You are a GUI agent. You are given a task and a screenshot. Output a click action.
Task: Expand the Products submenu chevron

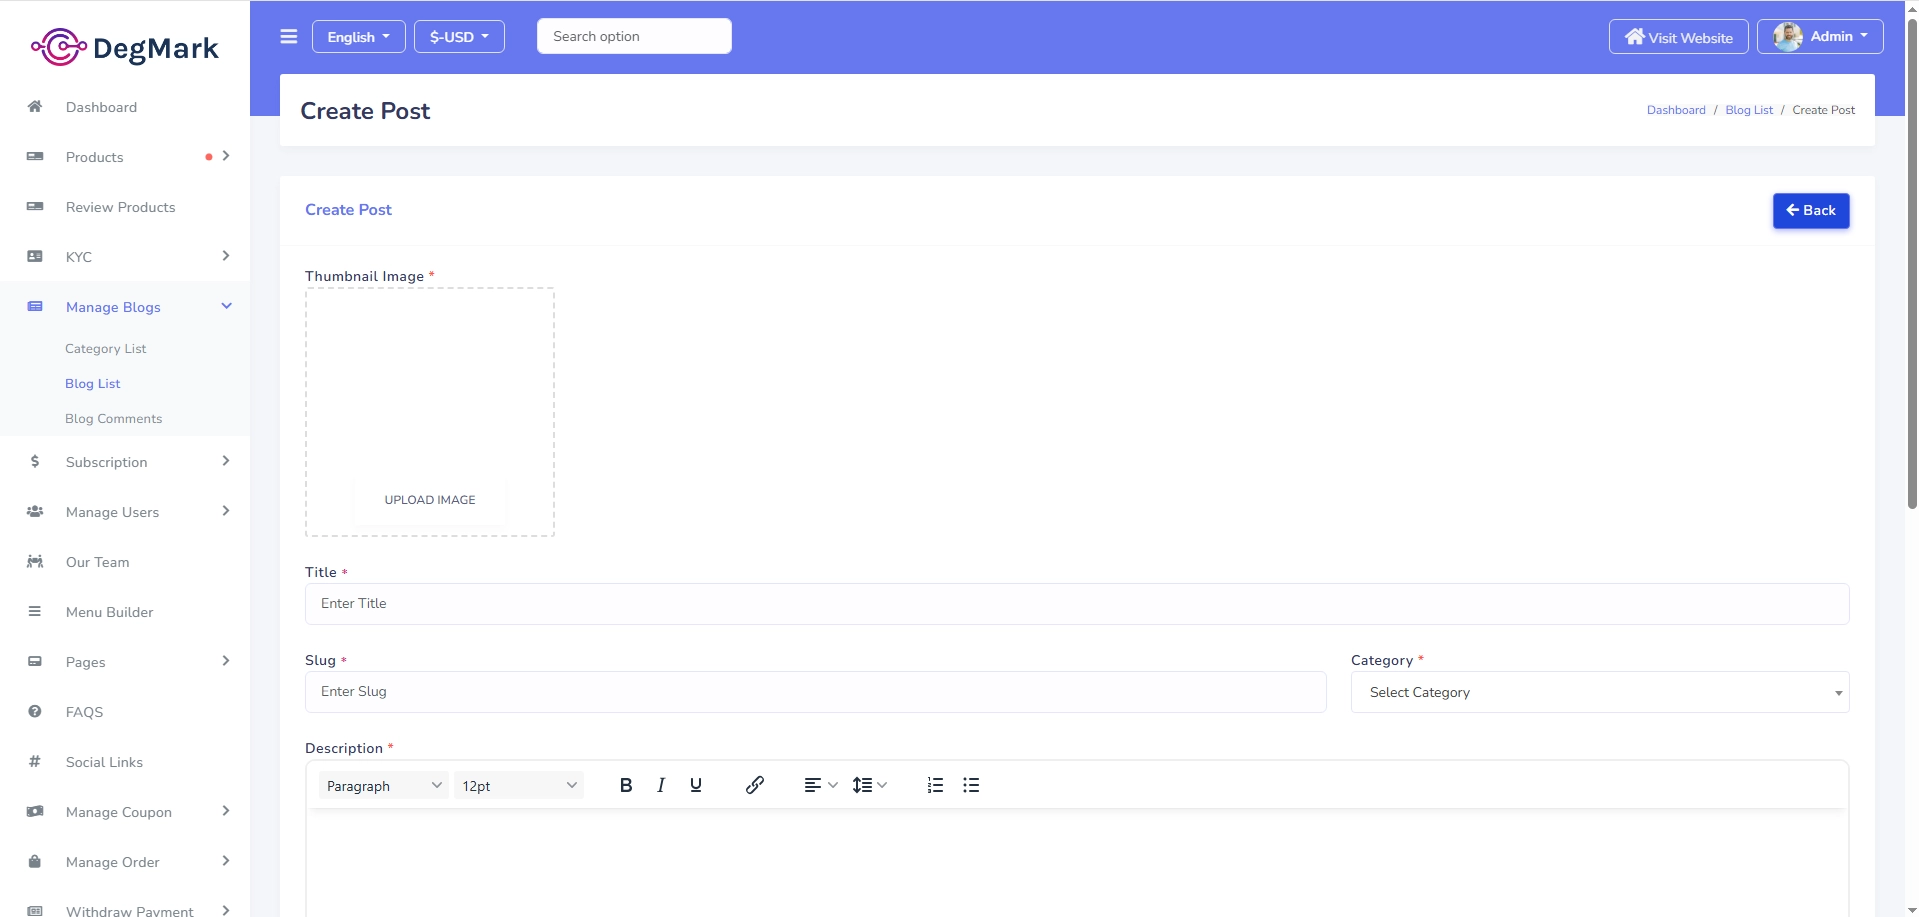[x=226, y=156]
